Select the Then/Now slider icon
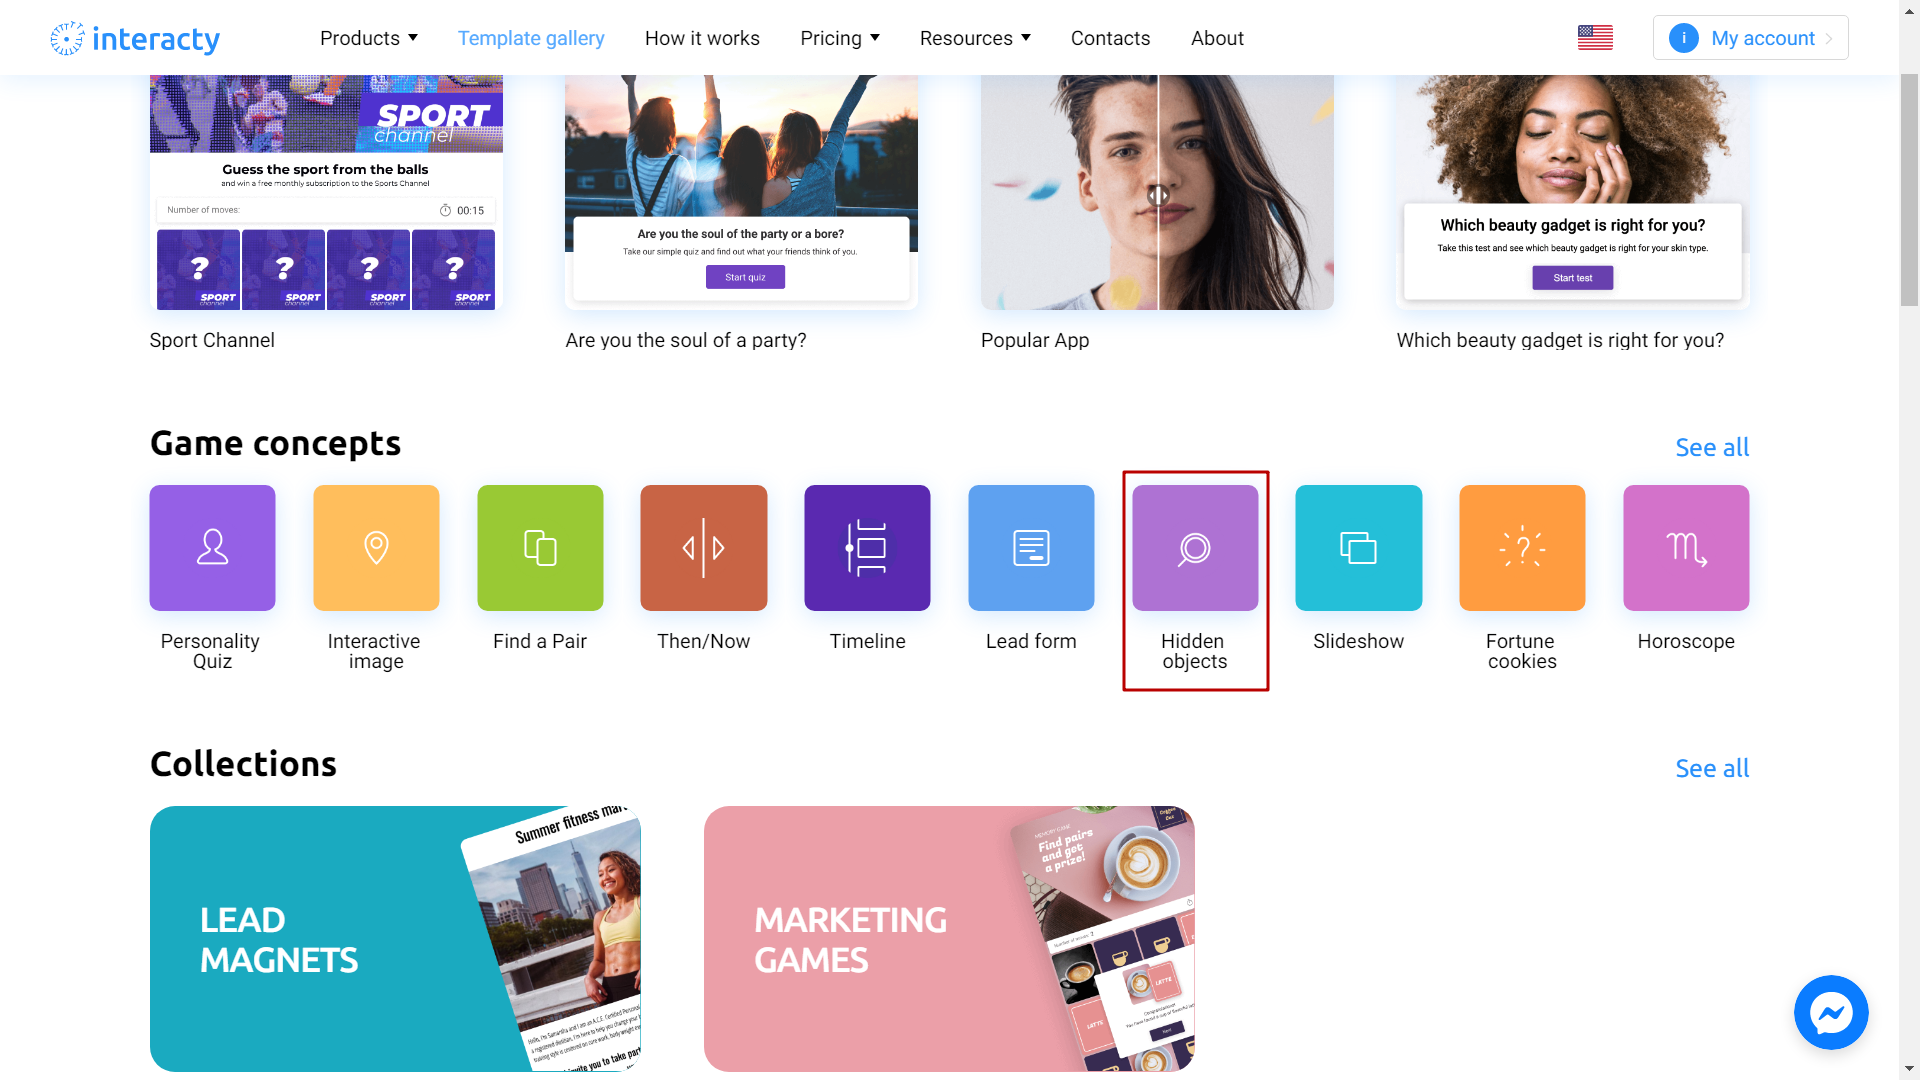Viewport: 1920px width, 1080px height. 703,547
